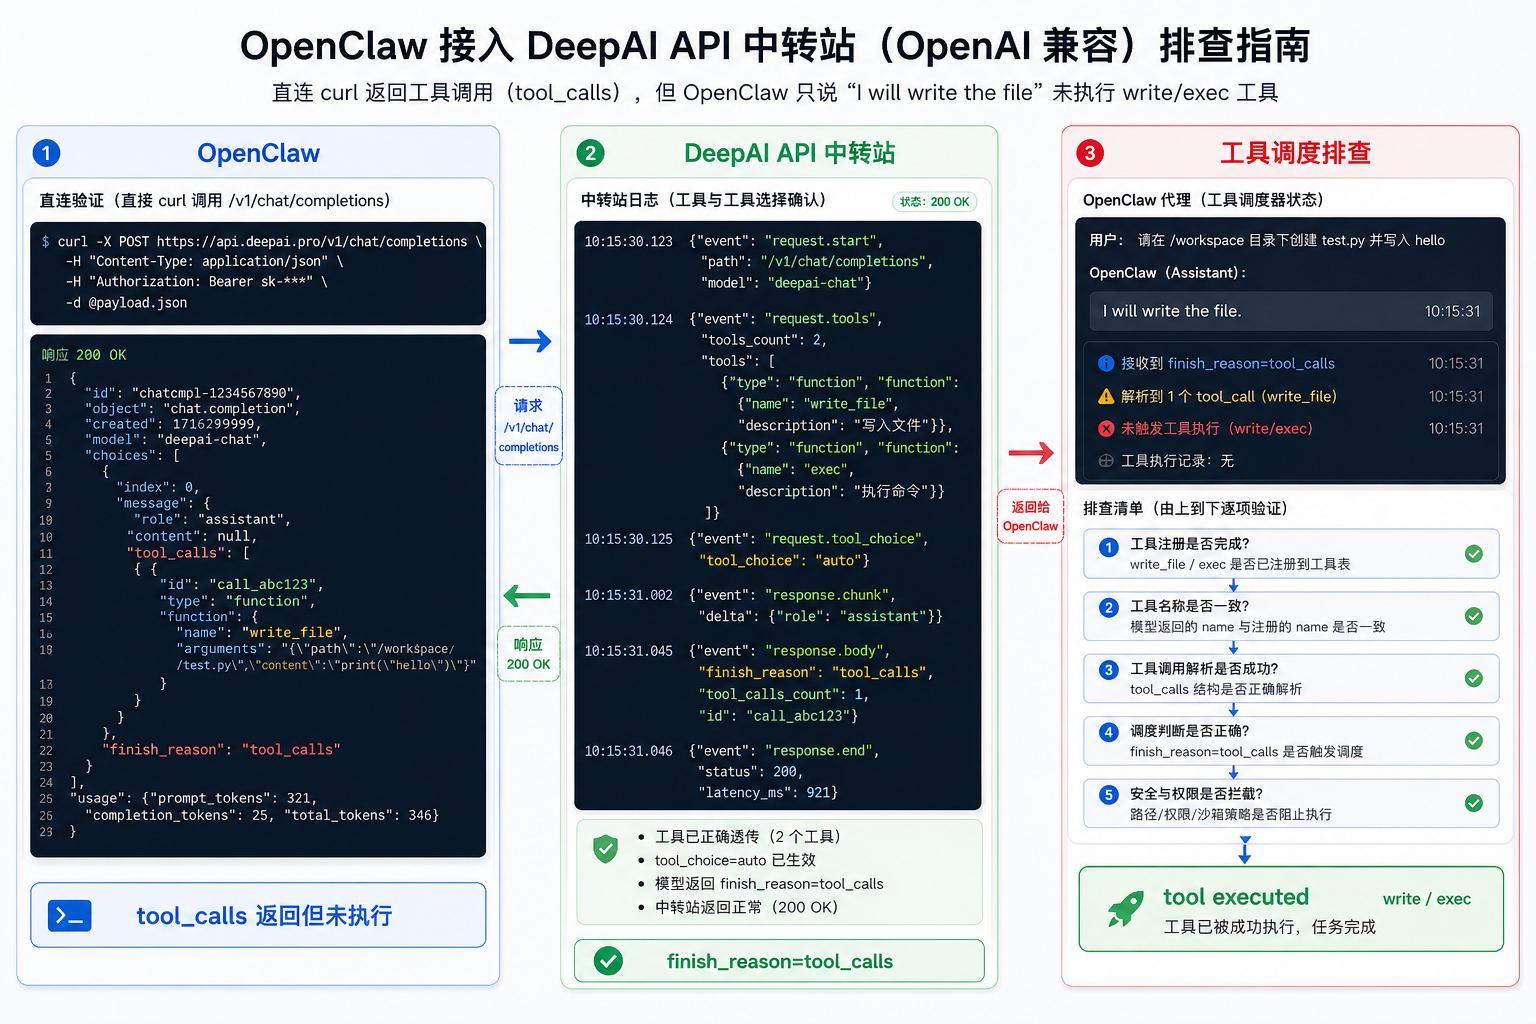Click the yellow warning icon beside 解析到 1 个 tool_call
Viewport: 1536px width, 1024px height.
[x=1106, y=396]
